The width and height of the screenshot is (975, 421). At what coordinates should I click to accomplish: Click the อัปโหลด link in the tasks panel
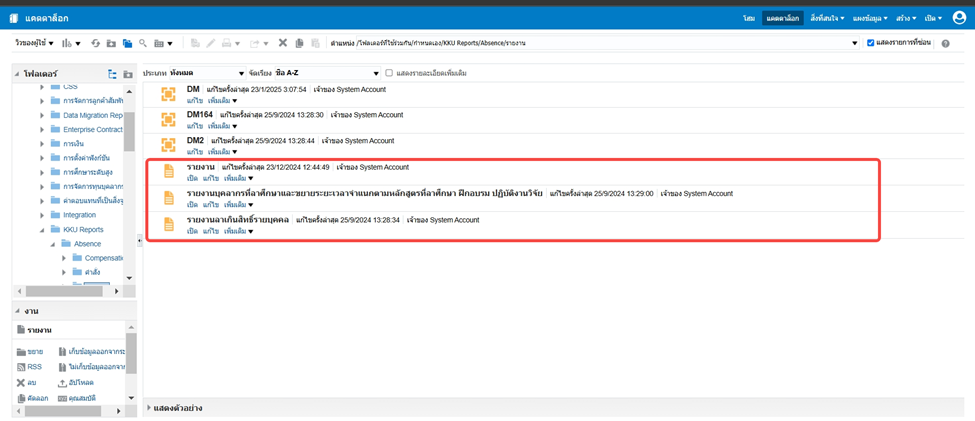[80, 383]
